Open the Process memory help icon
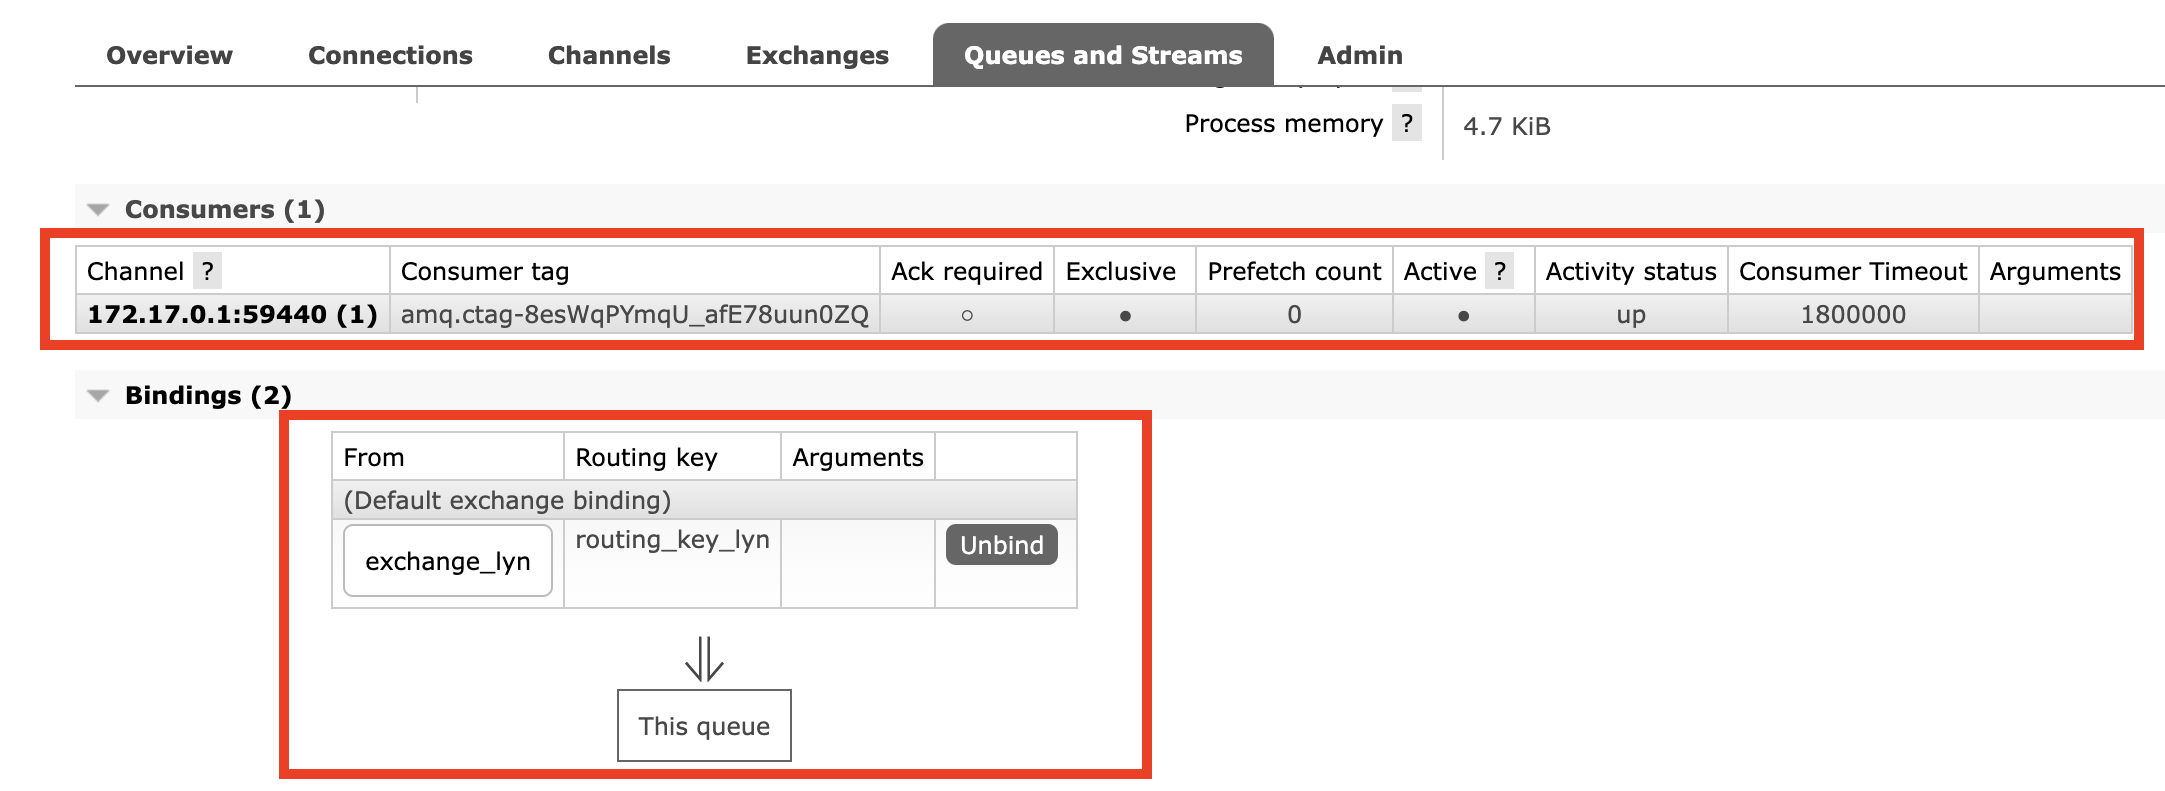 [x=1407, y=123]
